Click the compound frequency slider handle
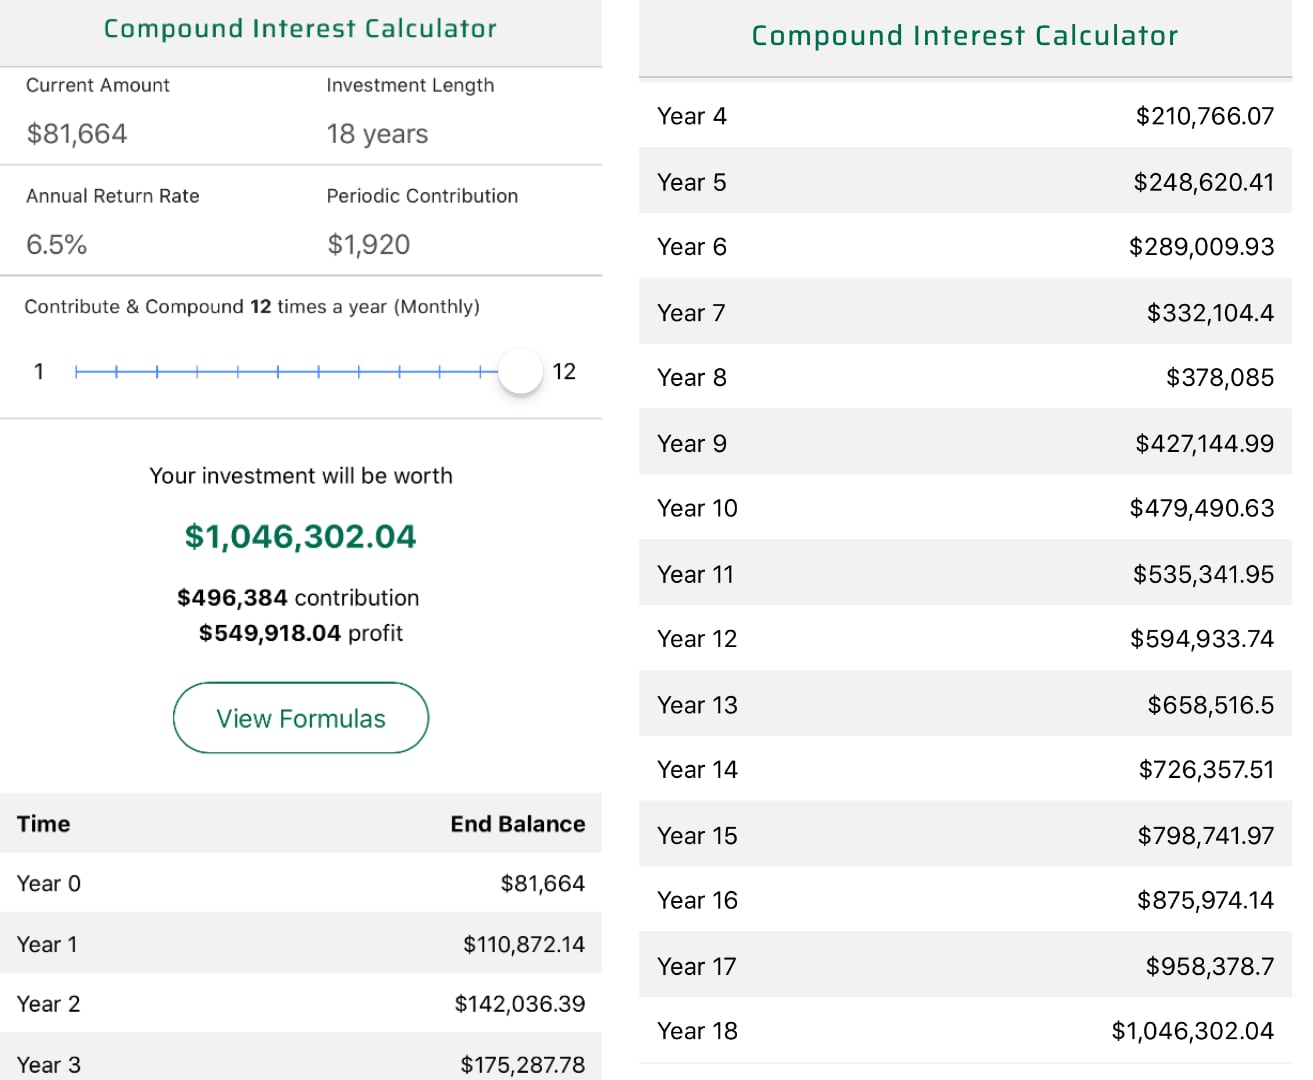 click(520, 372)
